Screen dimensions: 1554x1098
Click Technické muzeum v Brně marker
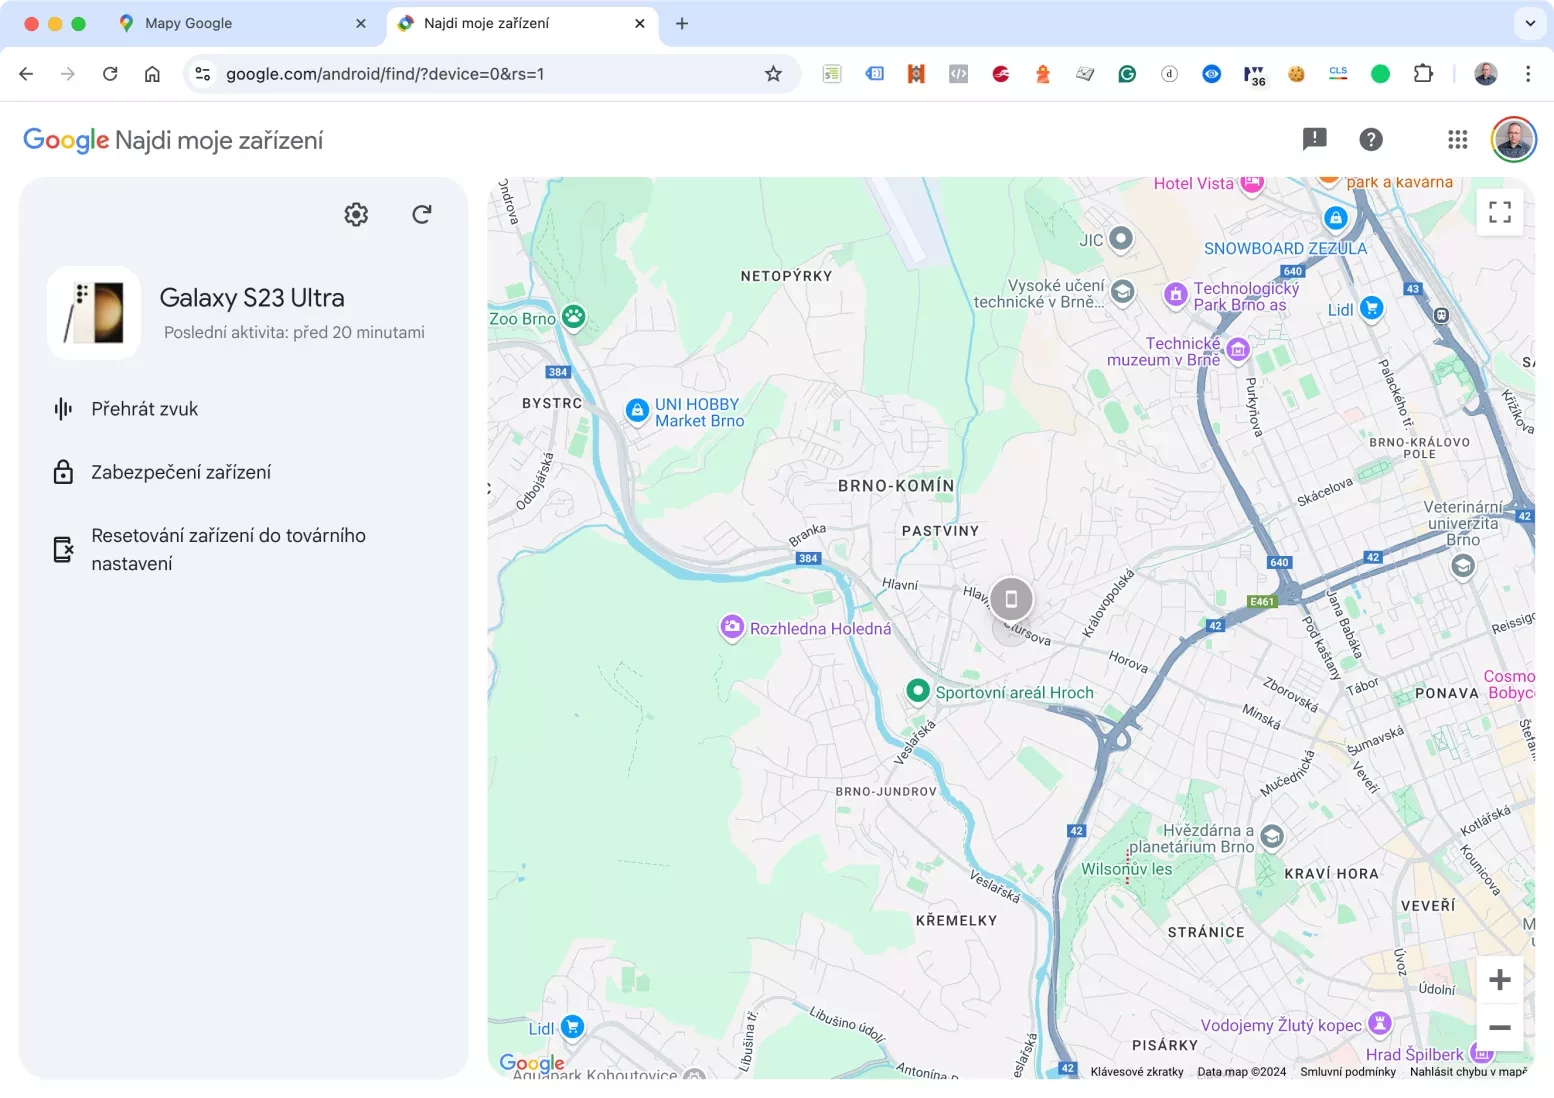click(x=1238, y=349)
